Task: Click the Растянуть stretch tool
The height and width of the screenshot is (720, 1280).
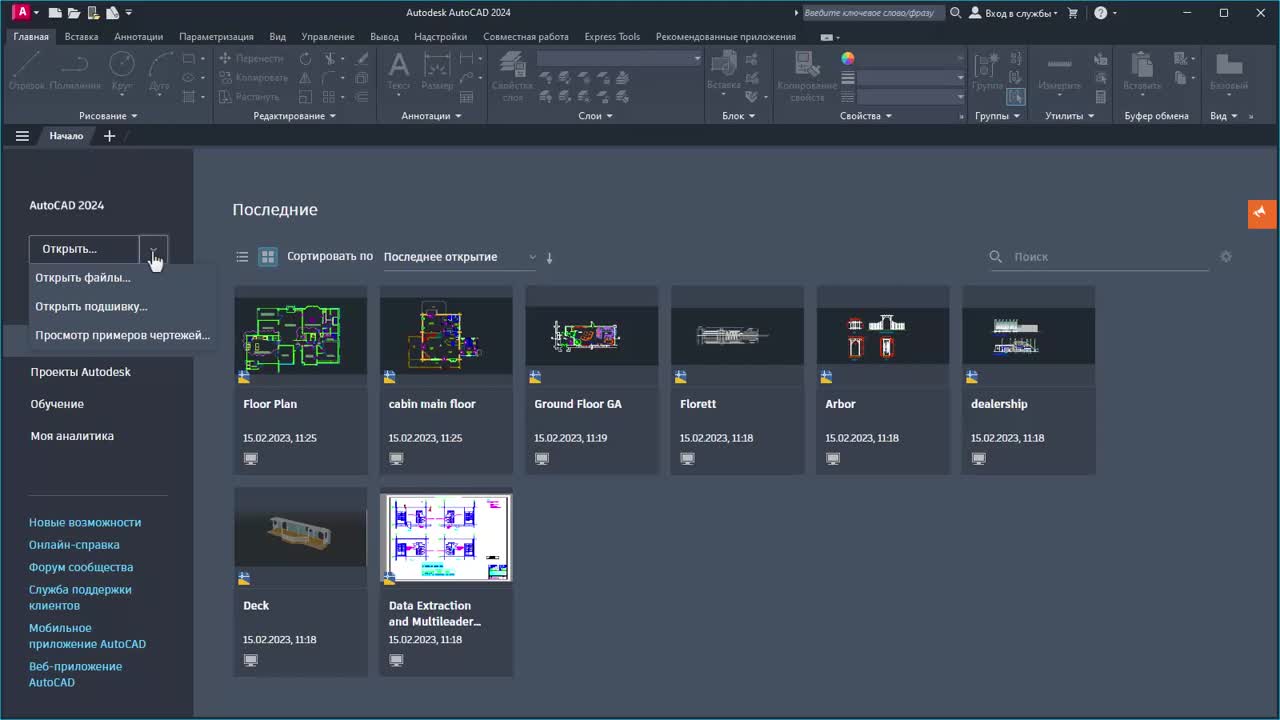Action: 249,97
